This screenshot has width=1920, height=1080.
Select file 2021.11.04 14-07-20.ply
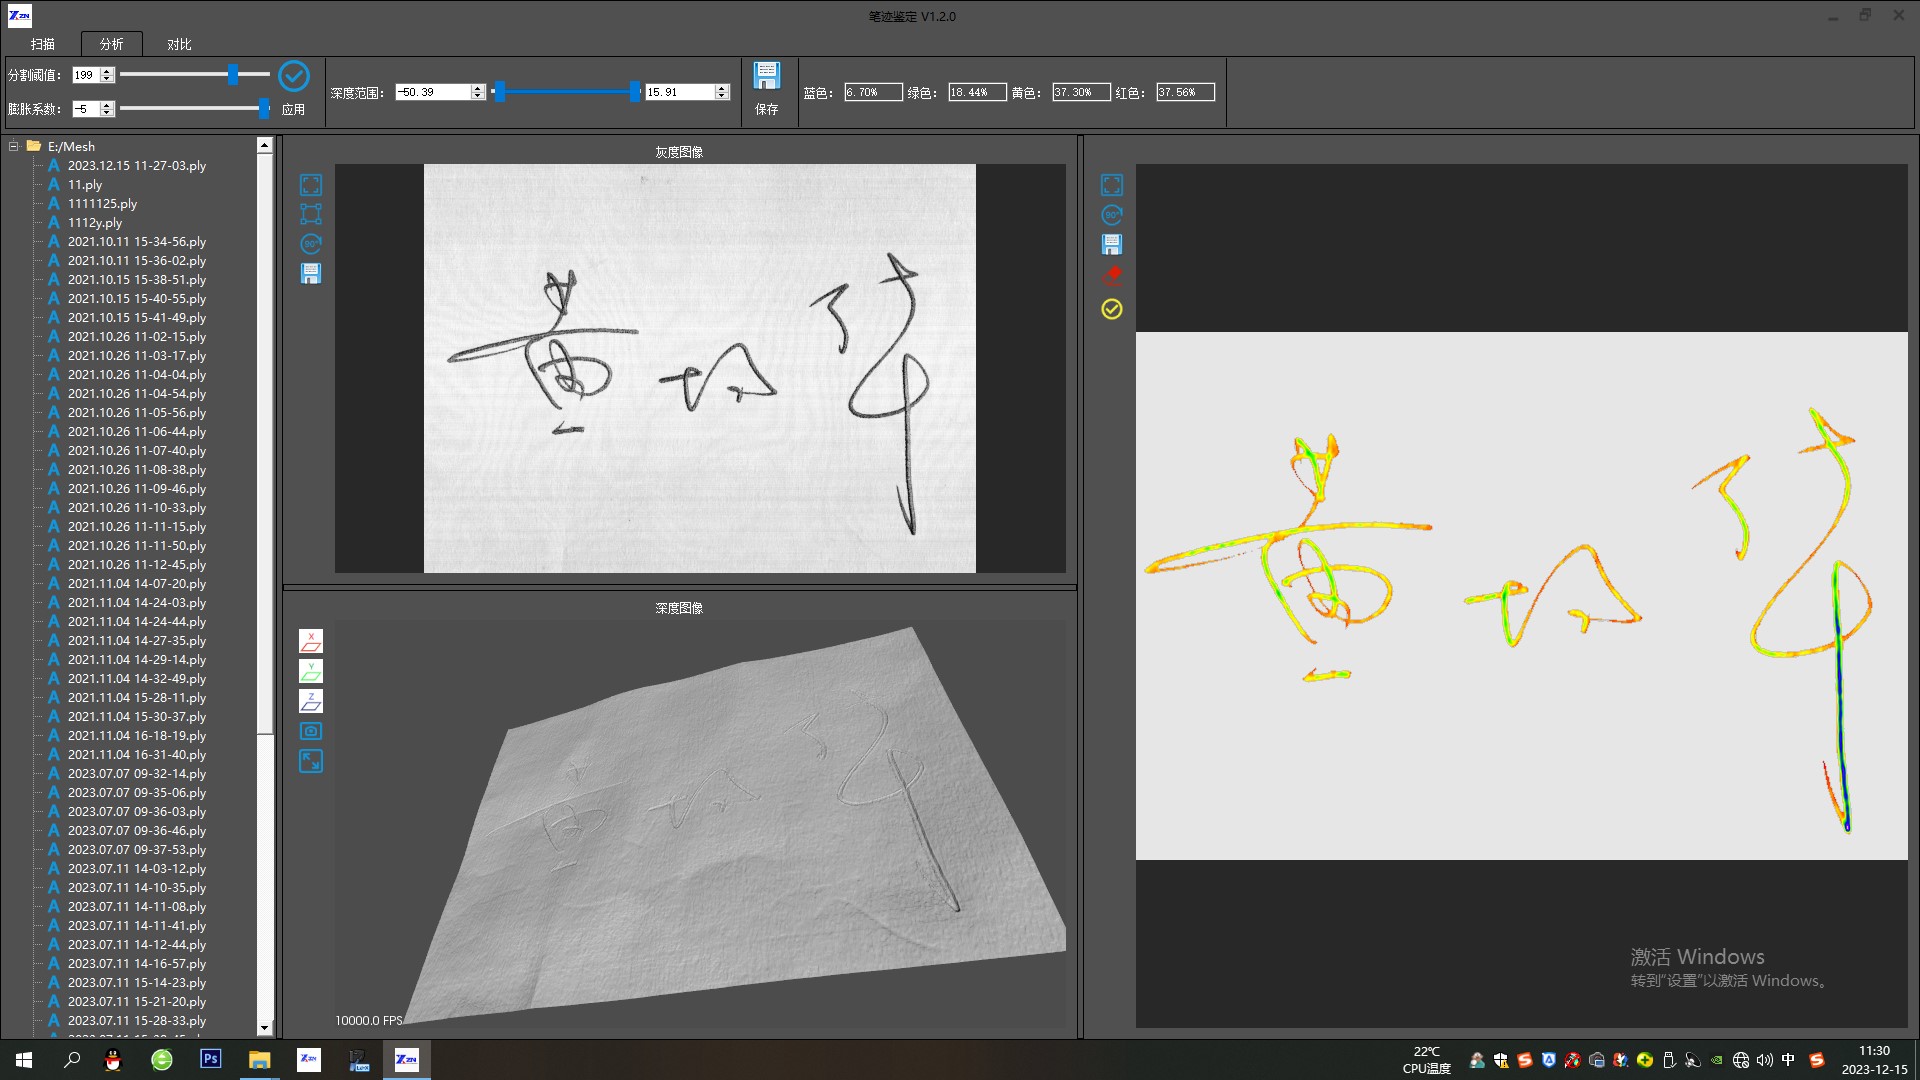coord(137,584)
